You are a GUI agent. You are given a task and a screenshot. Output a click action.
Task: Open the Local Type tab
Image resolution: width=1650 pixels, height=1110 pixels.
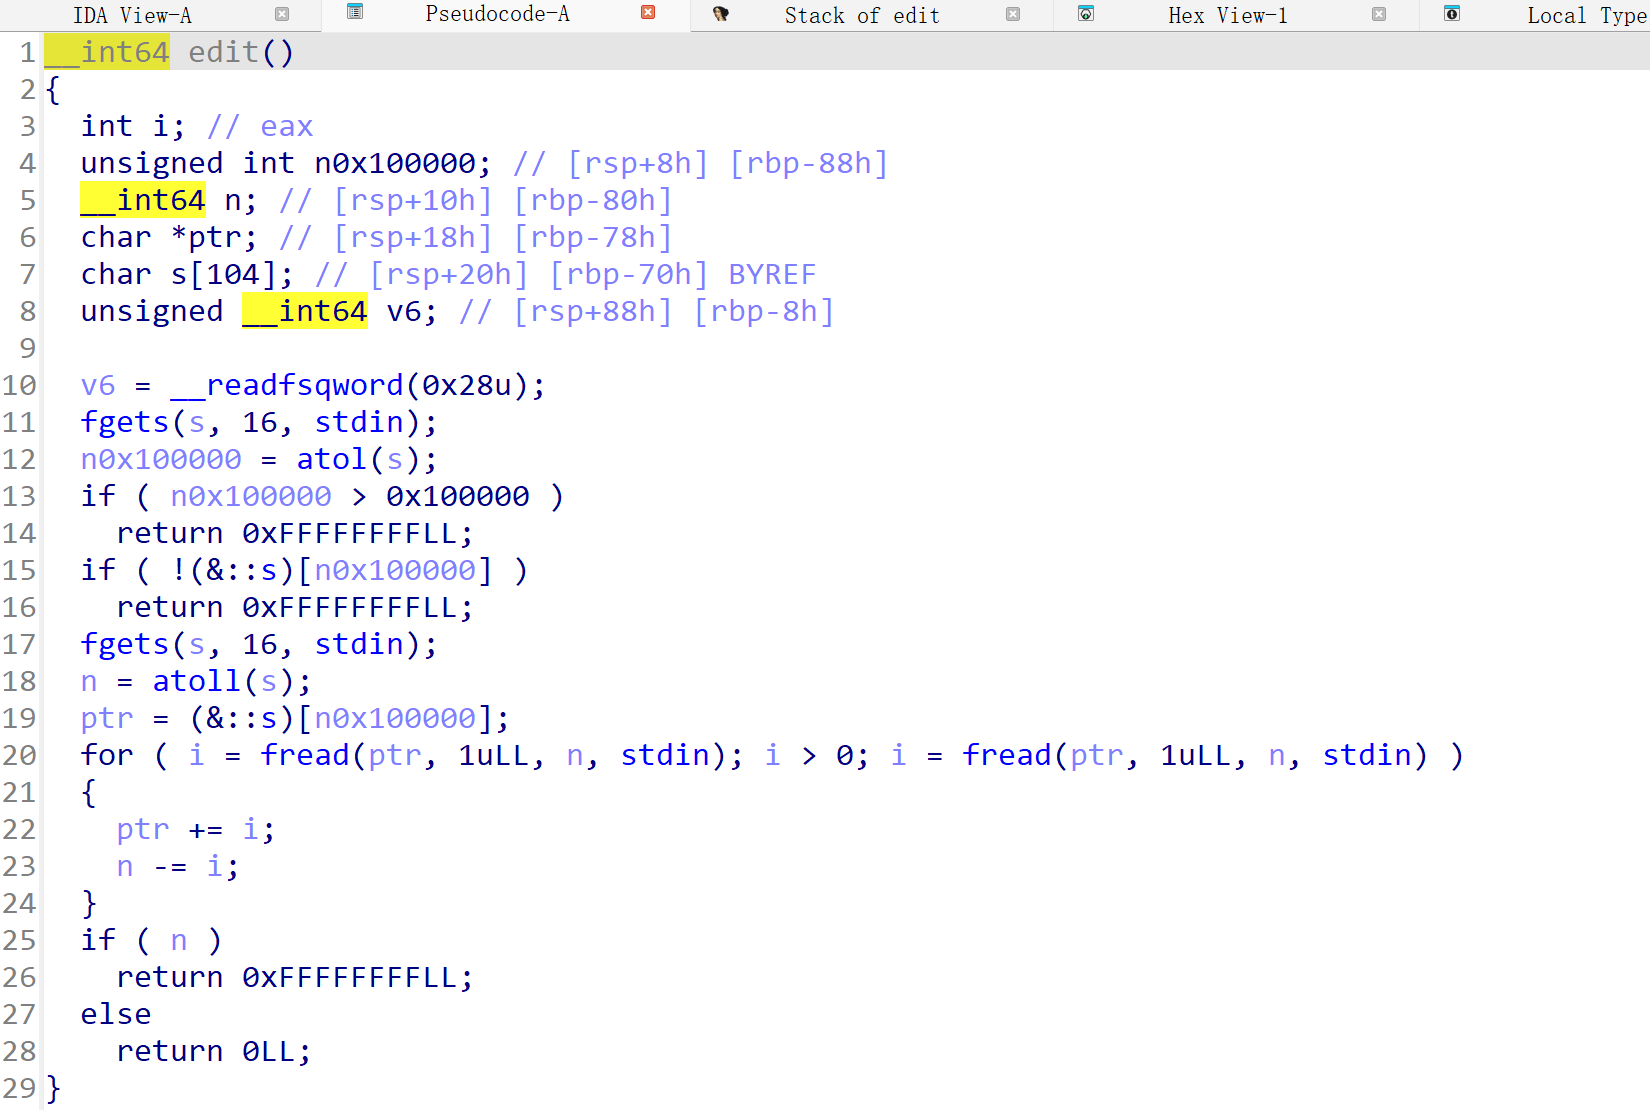click(1587, 15)
